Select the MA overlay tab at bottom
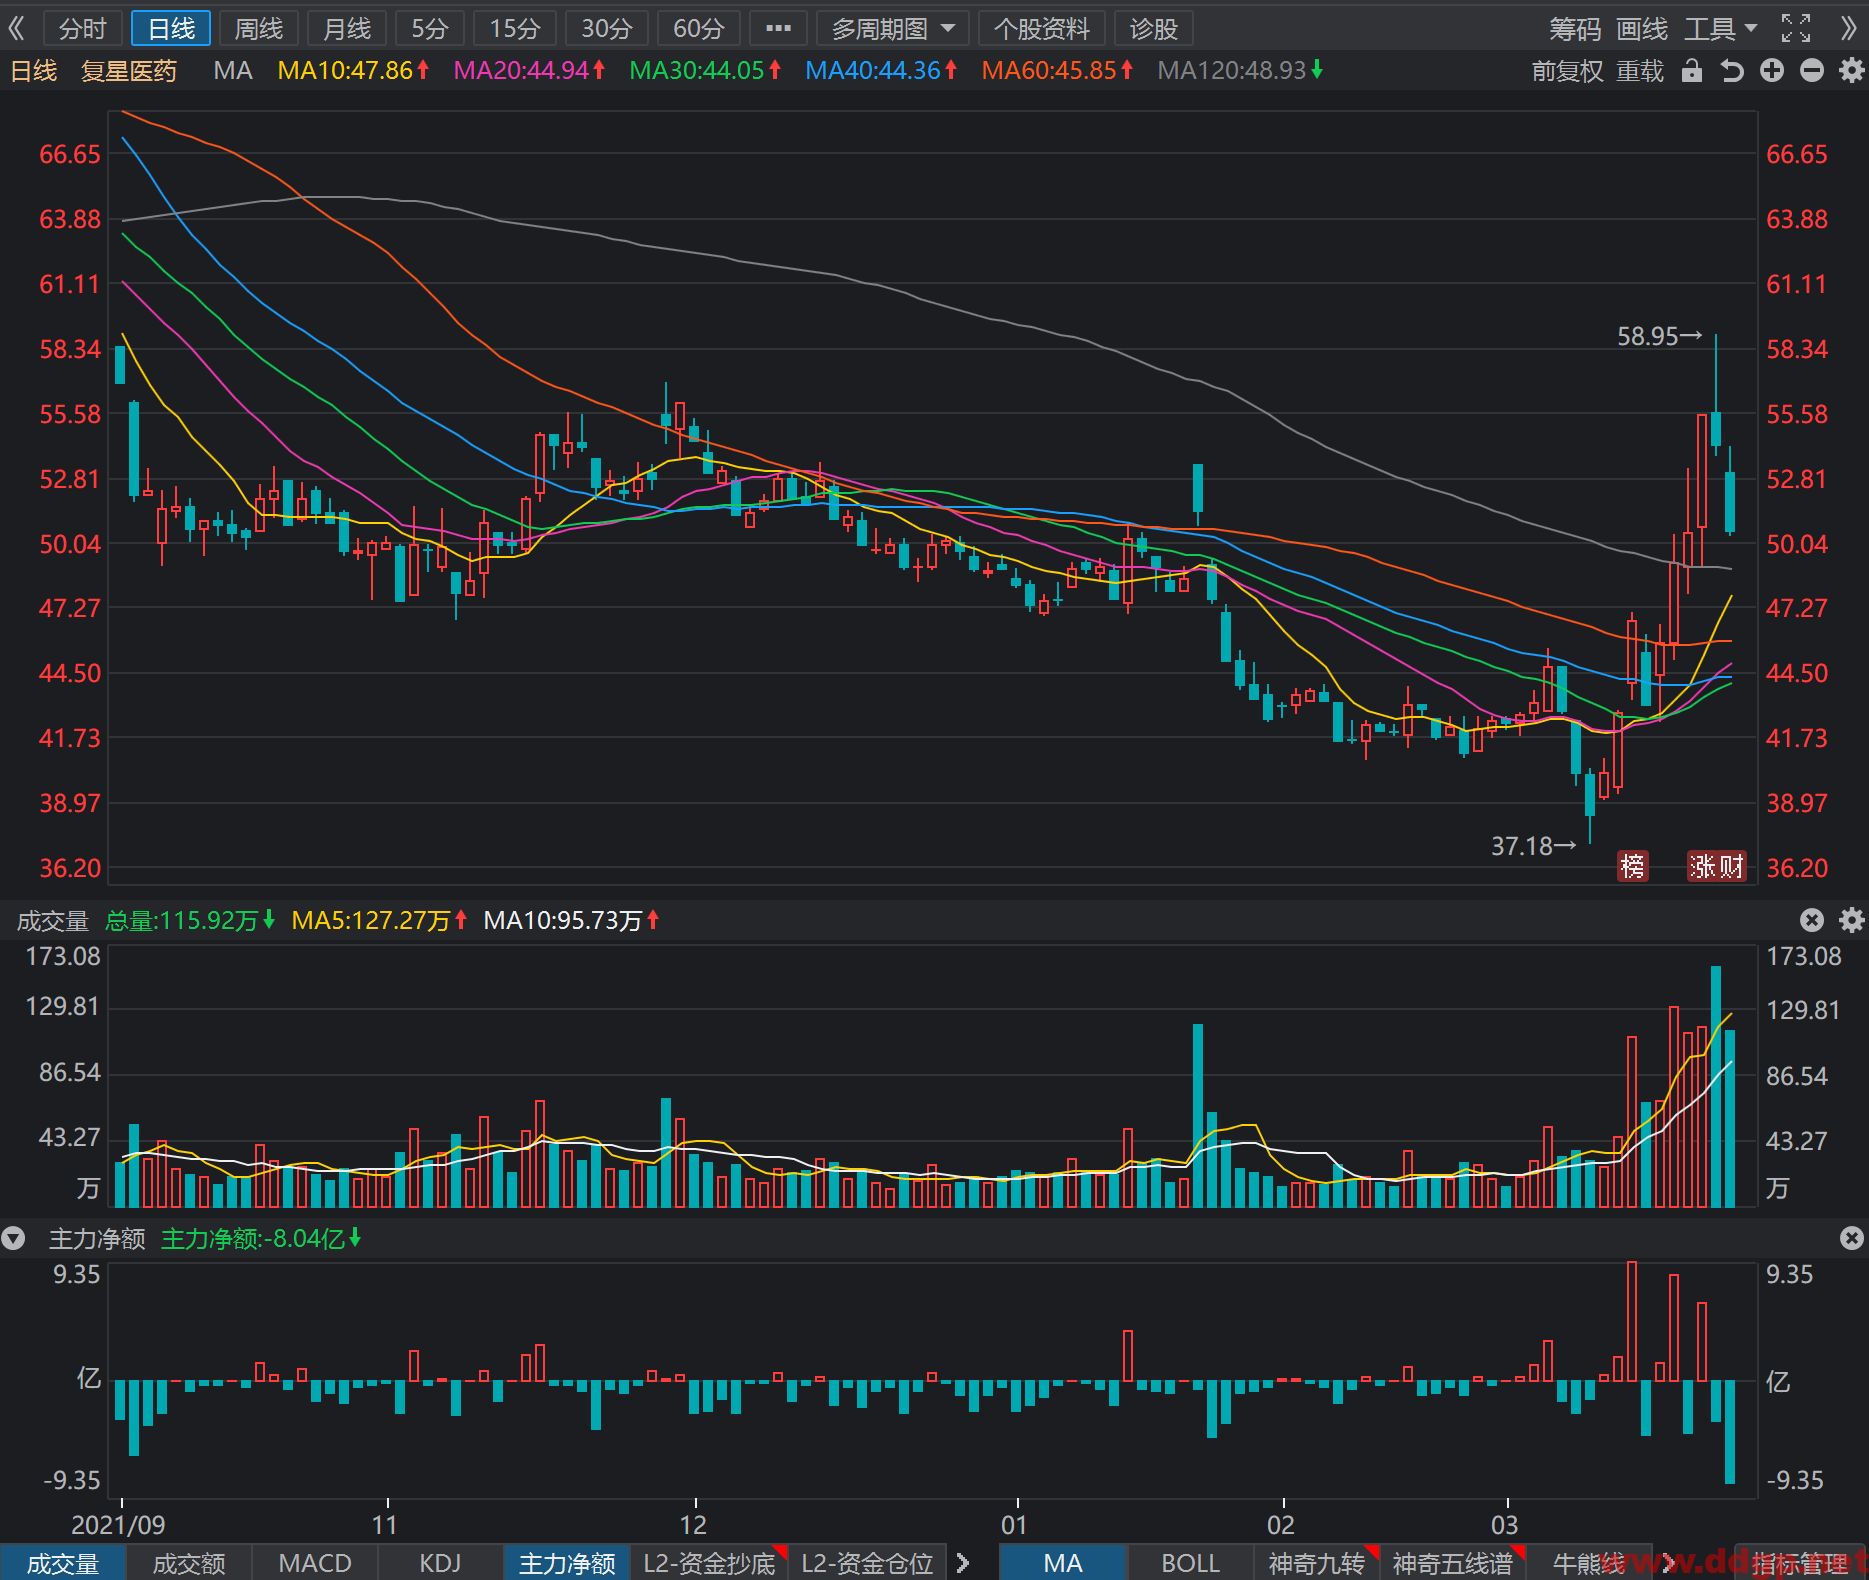This screenshot has width=1869, height=1580. tap(1063, 1562)
